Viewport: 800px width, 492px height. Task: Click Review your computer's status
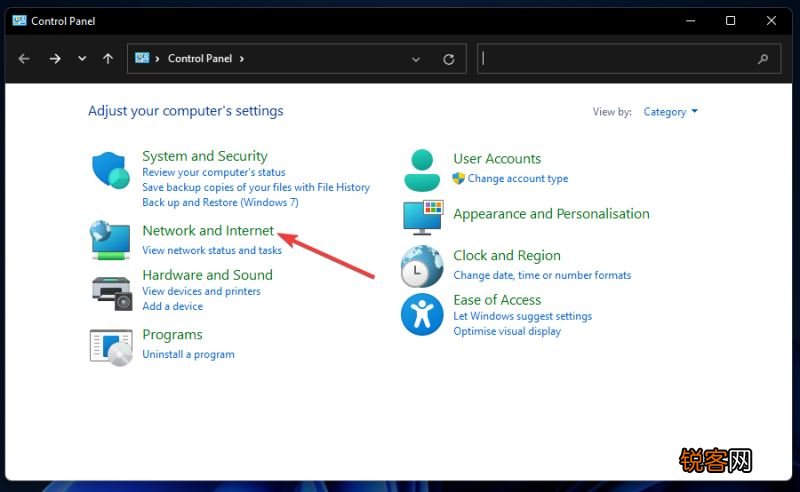(x=214, y=172)
